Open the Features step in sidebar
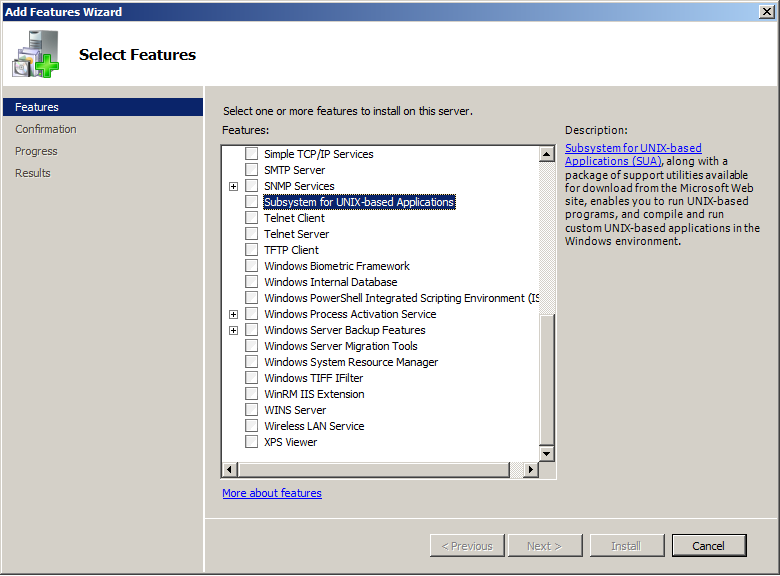This screenshot has width=780, height=576. [x=103, y=107]
